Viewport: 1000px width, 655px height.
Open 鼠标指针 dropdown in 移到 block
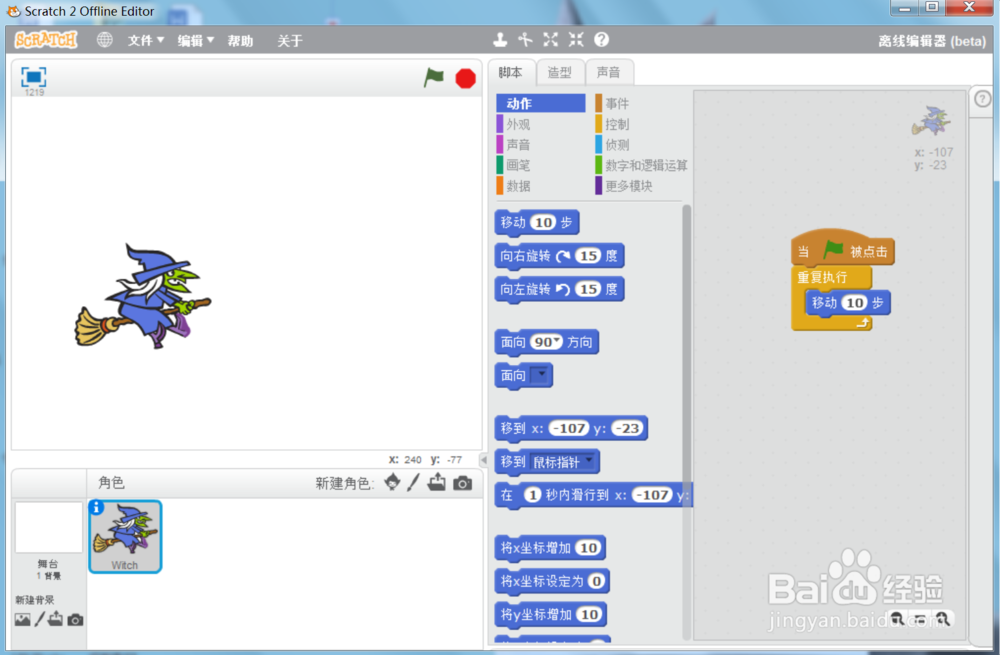pos(589,460)
